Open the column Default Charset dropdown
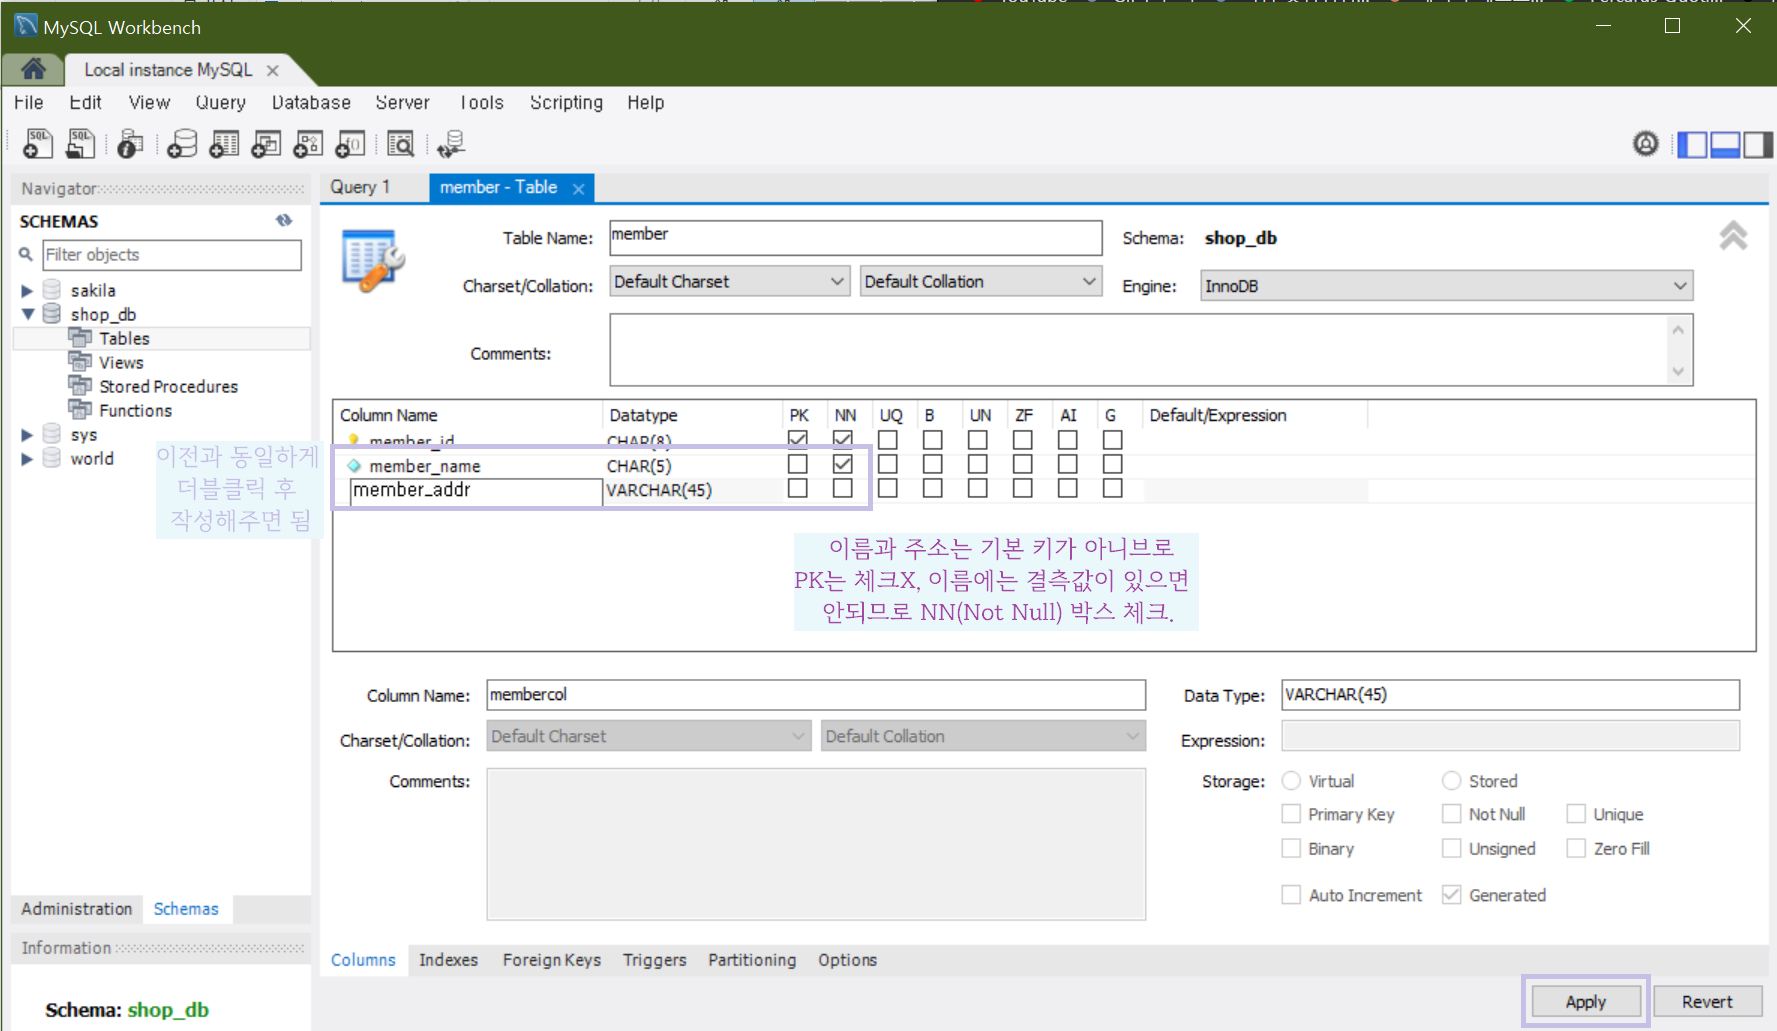 (648, 736)
